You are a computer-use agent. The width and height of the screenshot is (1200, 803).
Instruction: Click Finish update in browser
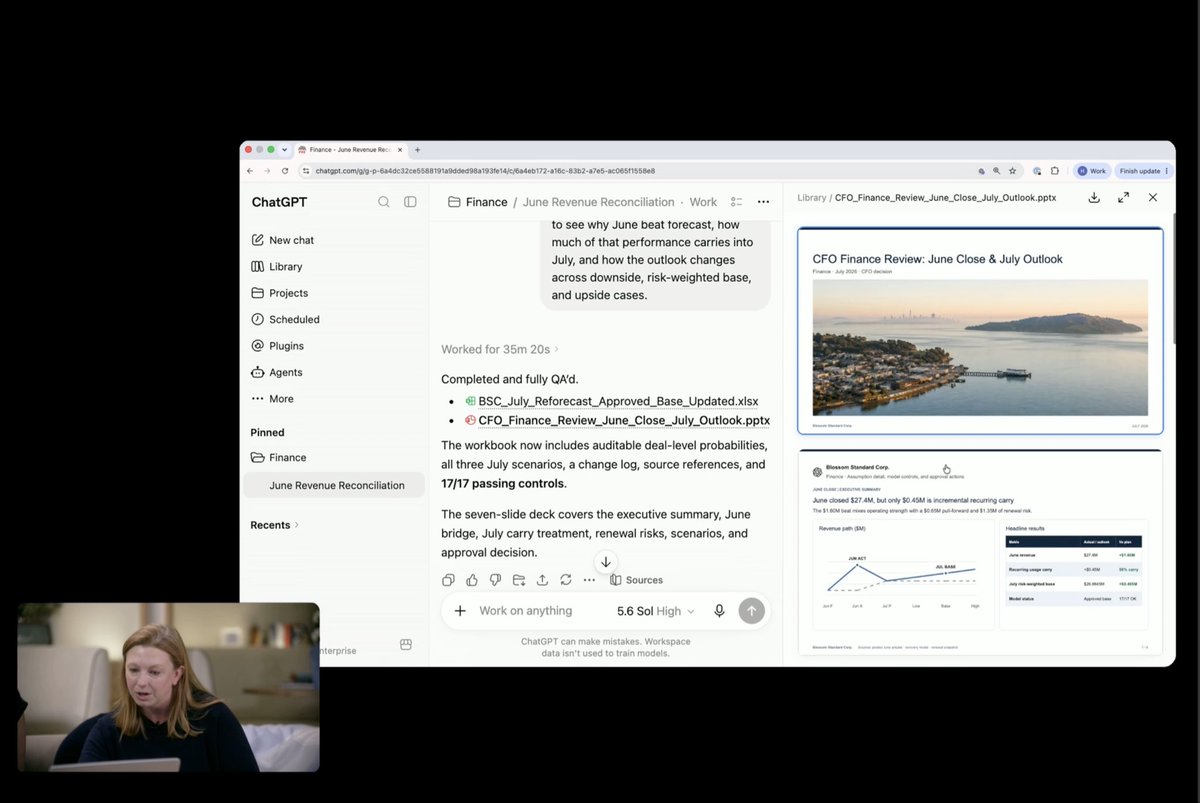(x=1143, y=171)
